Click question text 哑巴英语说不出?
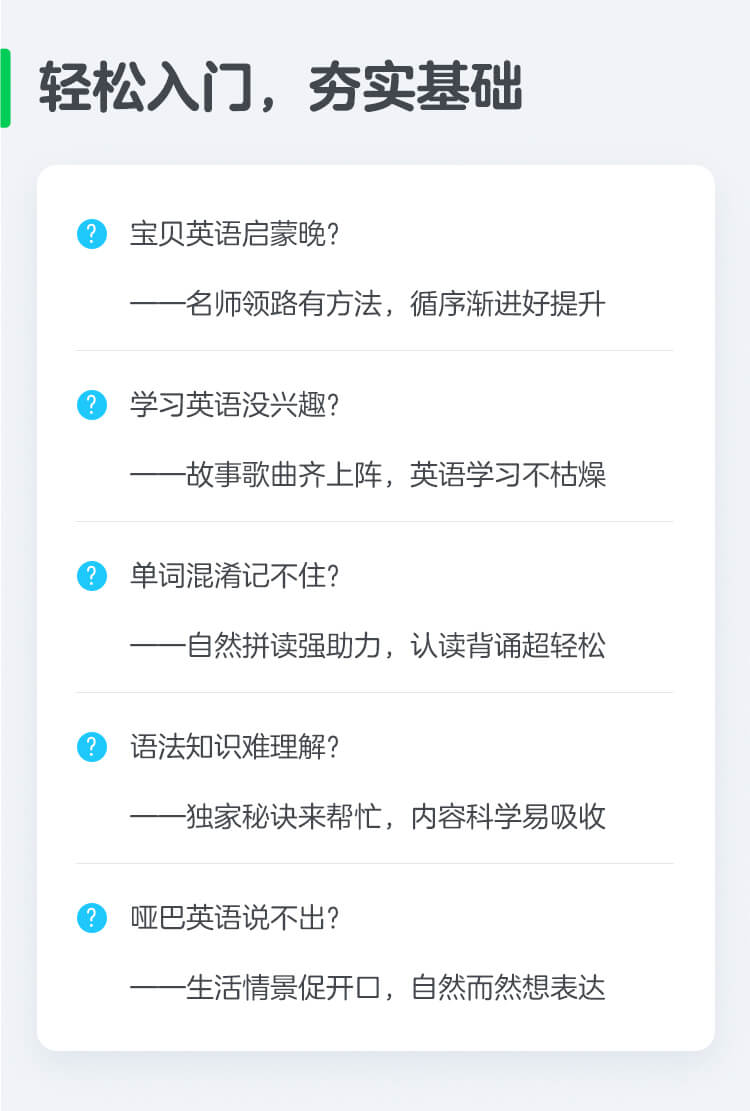 point(234,918)
